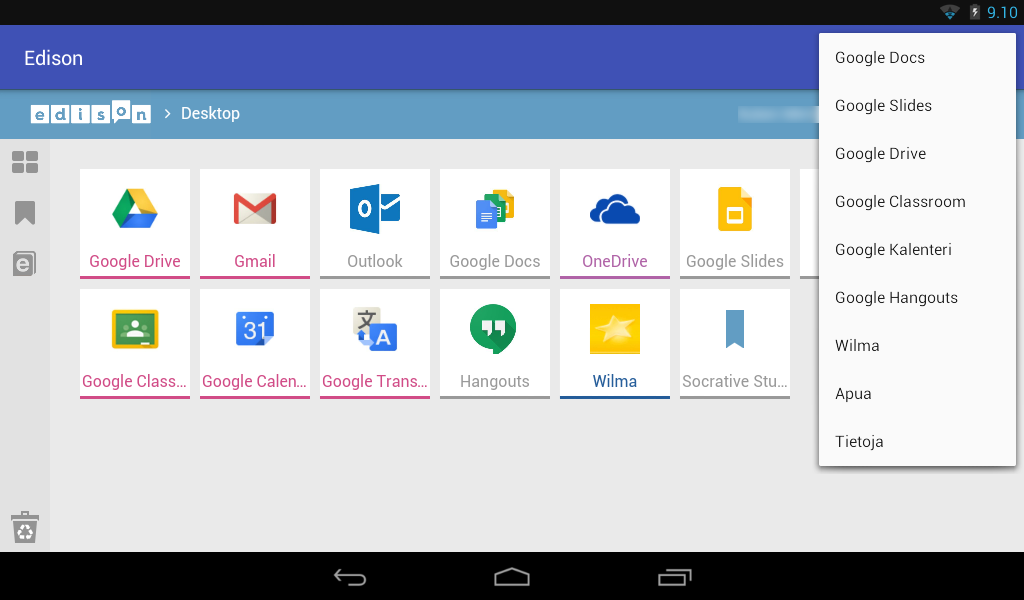Select Google Kalenteri menu entry
The width and height of the screenshot is (1024, 600).
click(x=917, y=249)
